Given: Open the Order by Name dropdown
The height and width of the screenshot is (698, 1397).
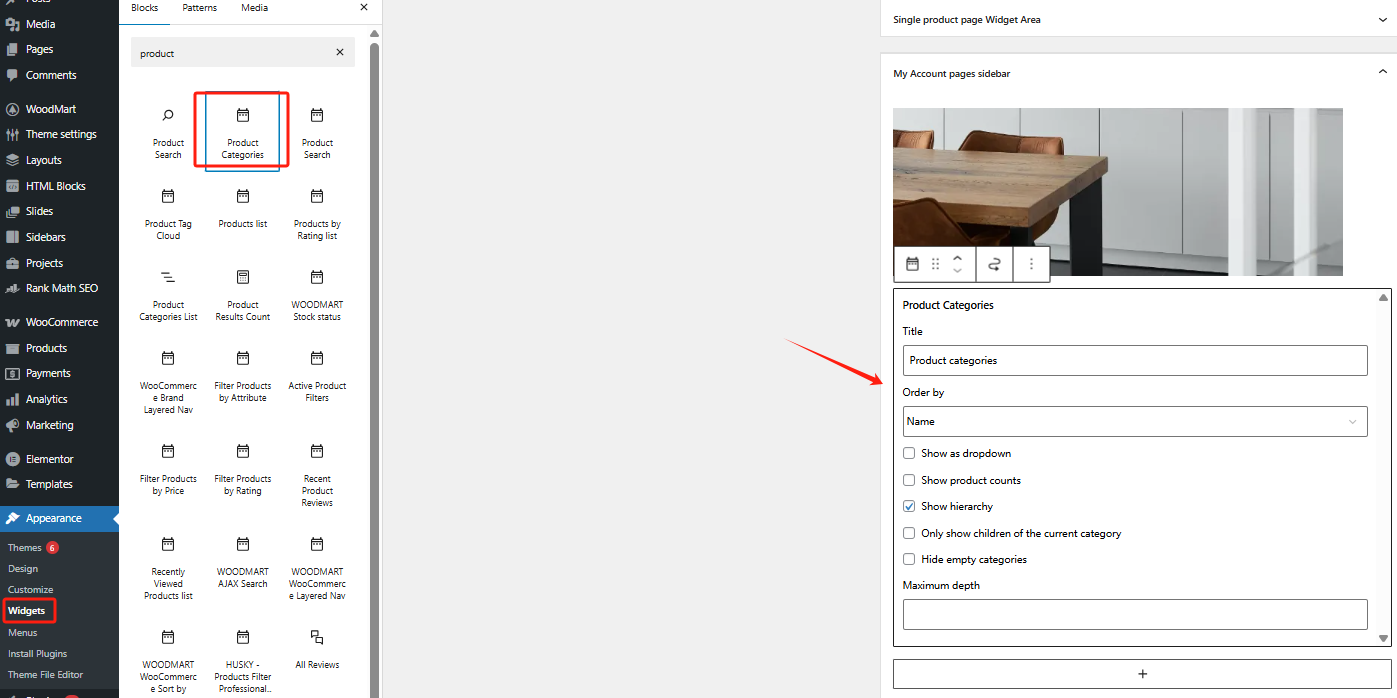Looking at the screenshot, I should pyautogui.click(x=1135, y=421).
